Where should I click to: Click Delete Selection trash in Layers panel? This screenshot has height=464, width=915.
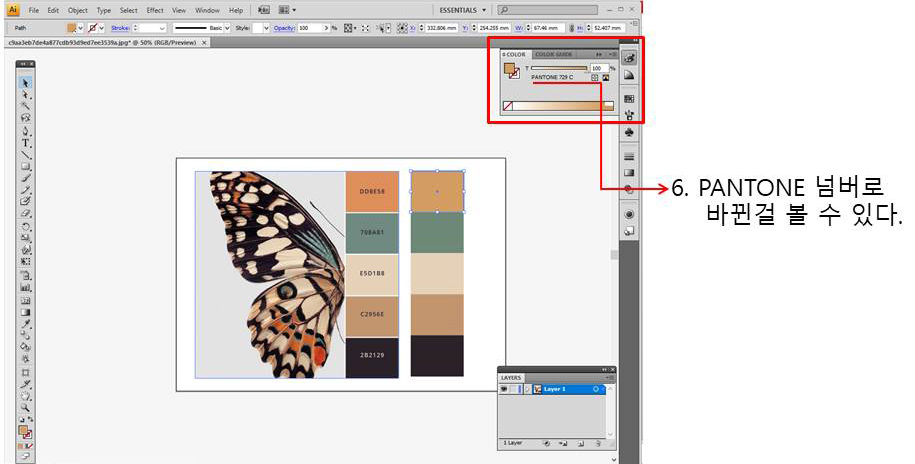click(x=598, y=444)
